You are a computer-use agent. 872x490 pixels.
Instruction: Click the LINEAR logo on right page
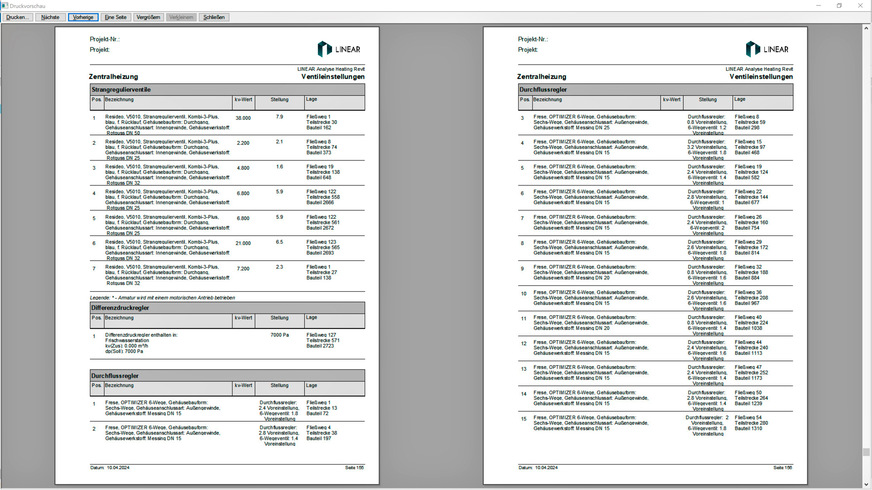pos(767,49)
